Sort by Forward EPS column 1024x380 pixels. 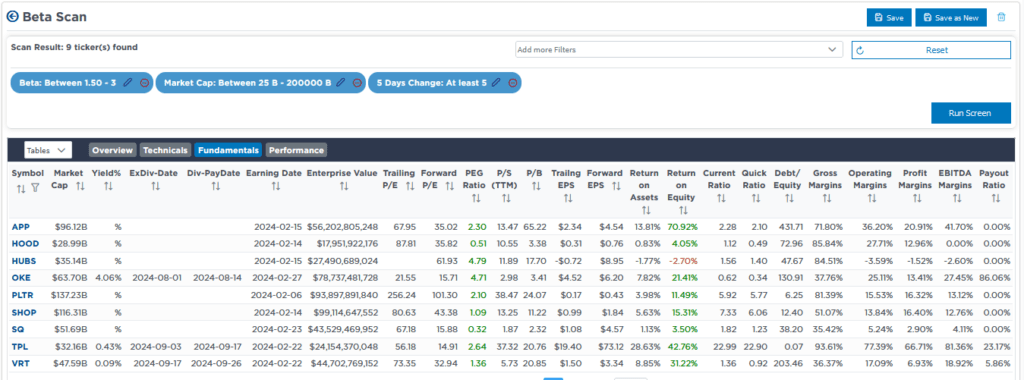click(615, 186)
